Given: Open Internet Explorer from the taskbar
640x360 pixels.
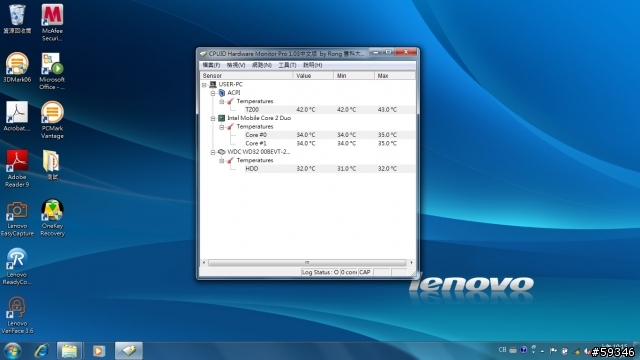Looking at the screenshot, I should click(41, 351).
